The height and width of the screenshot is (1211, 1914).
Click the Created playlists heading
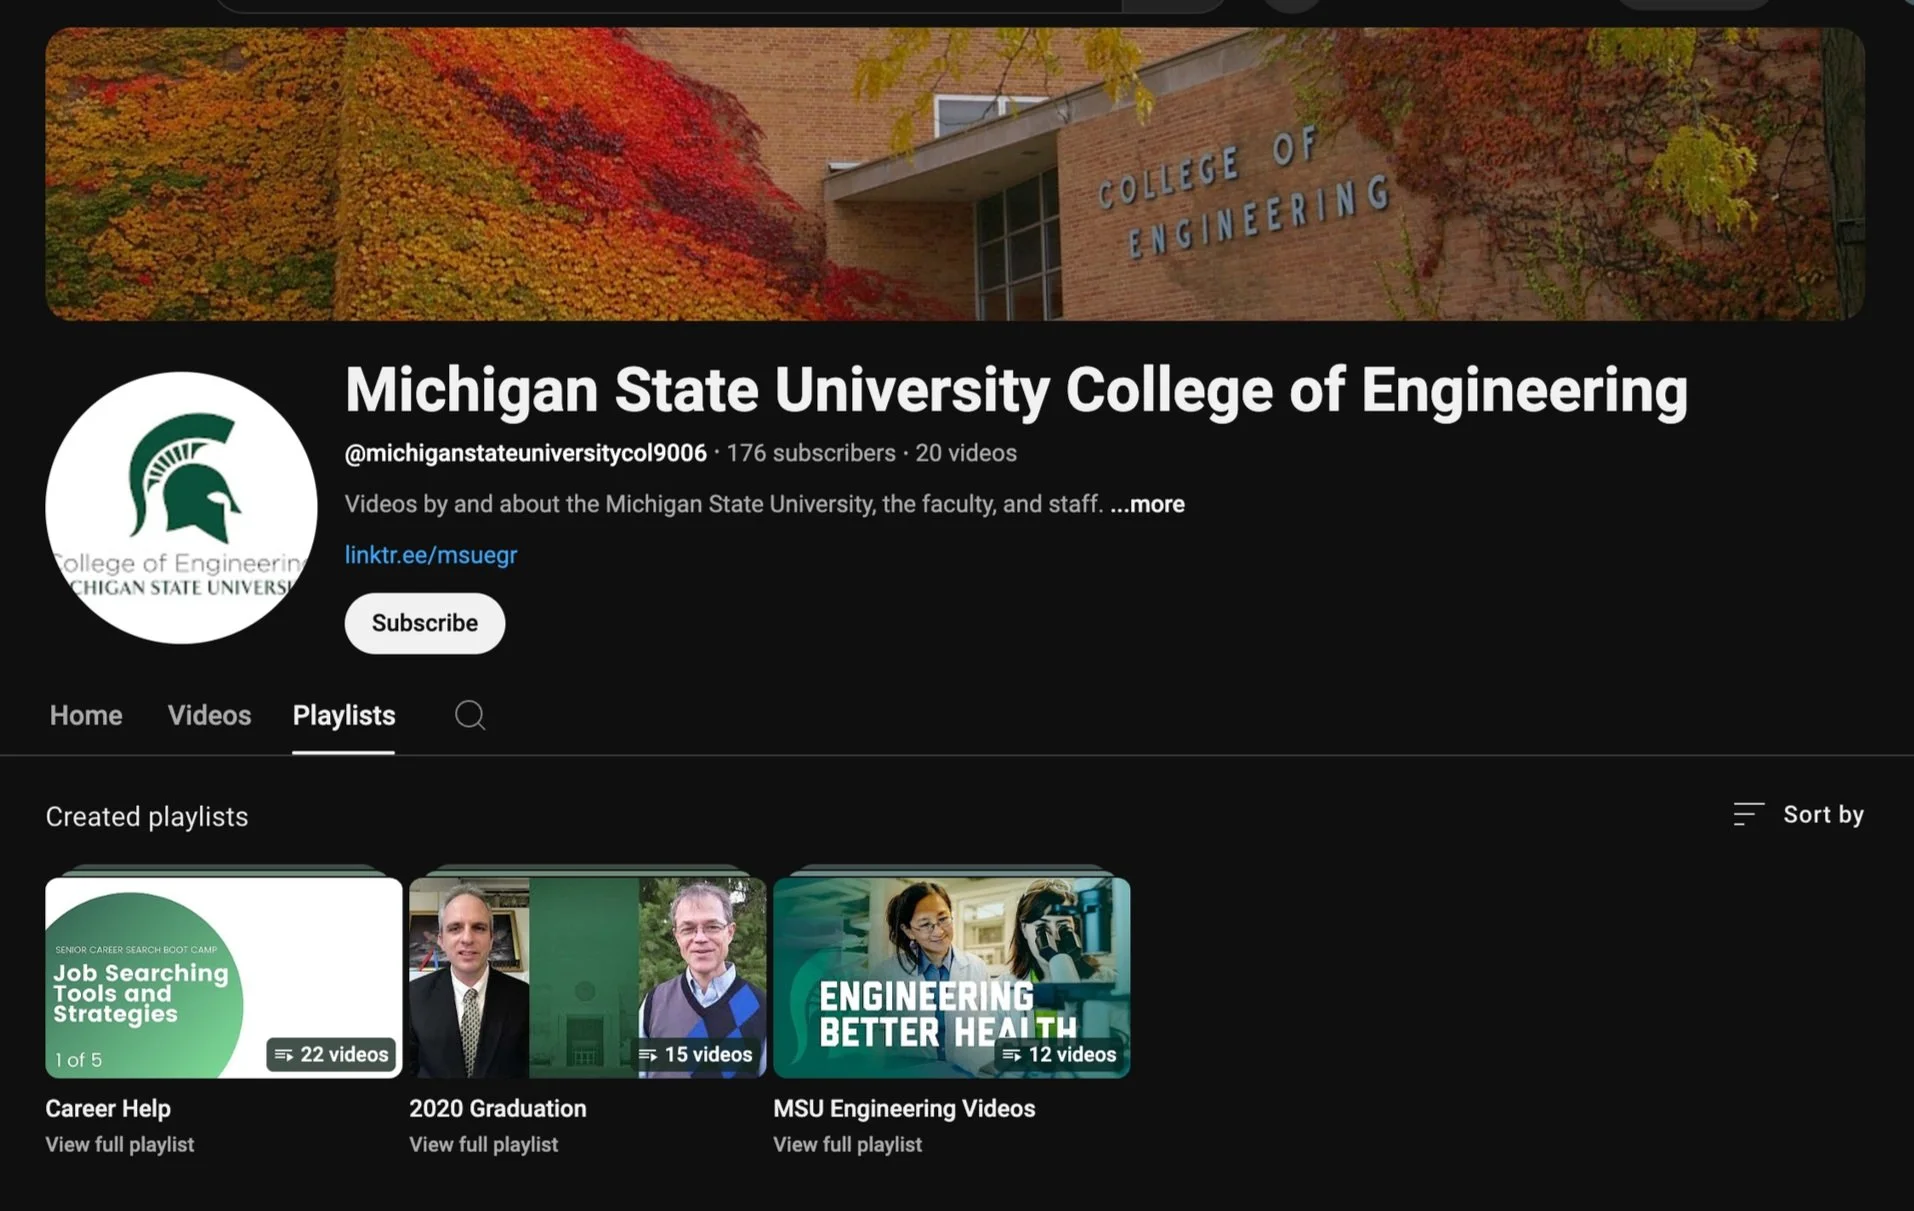click(147, 816)
